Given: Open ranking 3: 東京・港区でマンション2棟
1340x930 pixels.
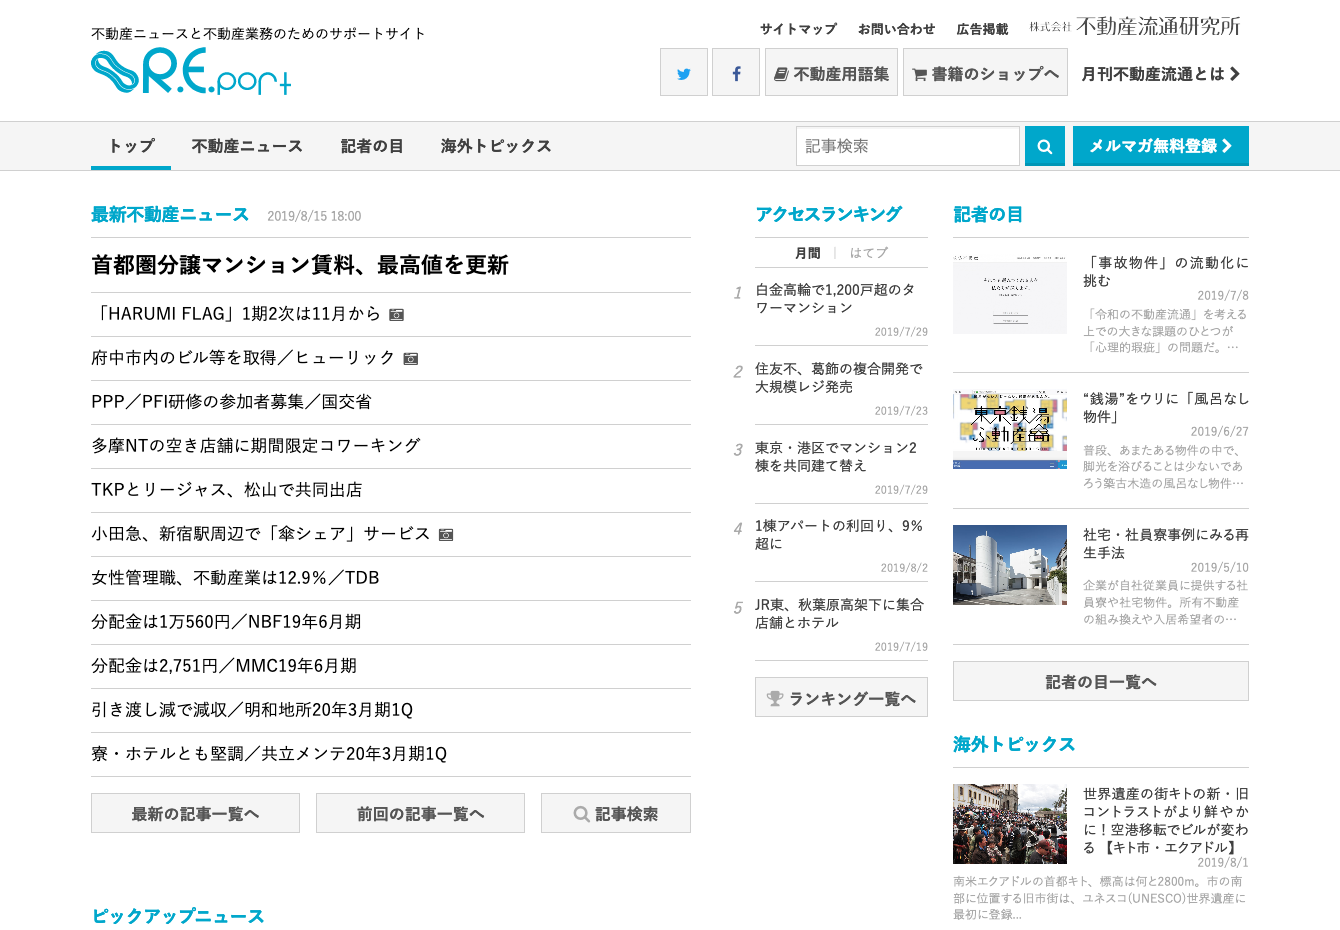Looking at the screenshot, I should coord(836,457).
